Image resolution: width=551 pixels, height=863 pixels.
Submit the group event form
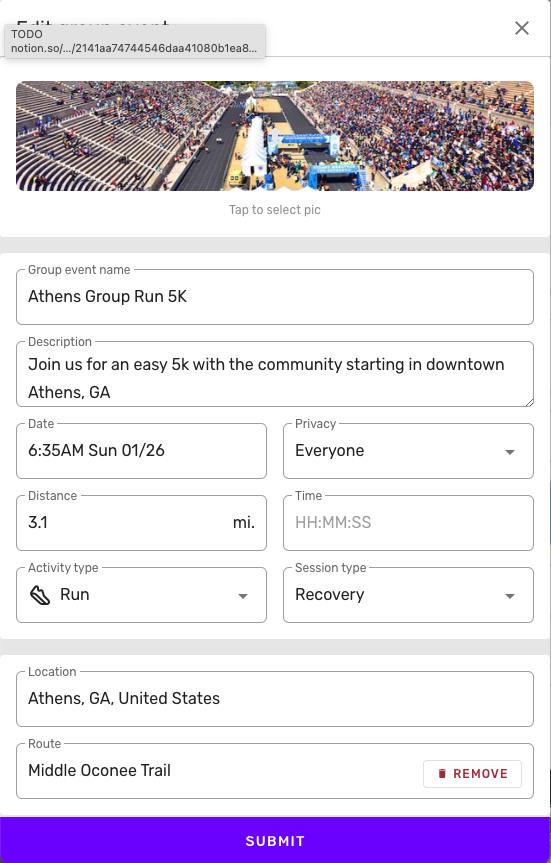pyautogui.click(x=275, y=840)
